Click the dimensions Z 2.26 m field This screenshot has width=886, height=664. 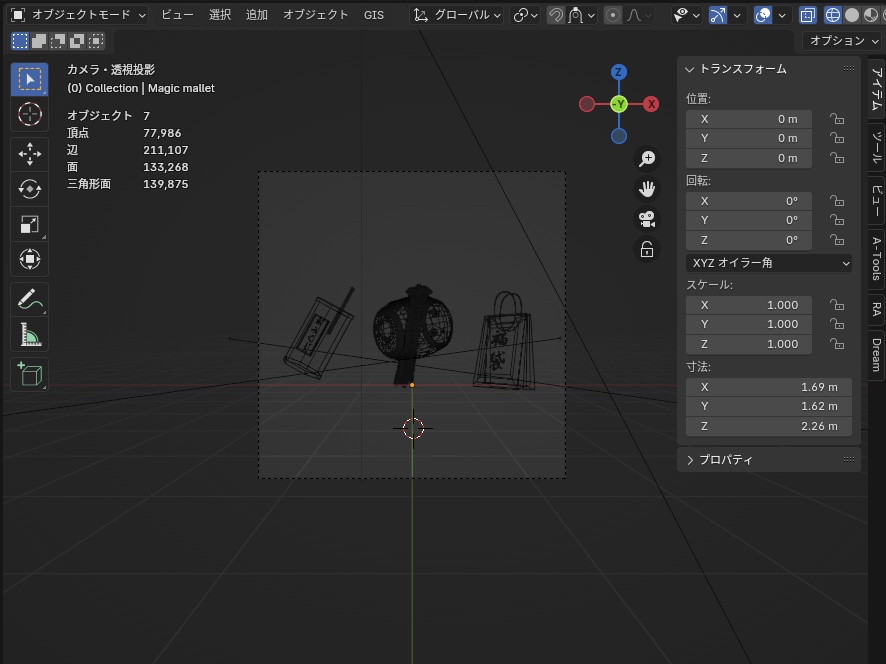(769, 426)
